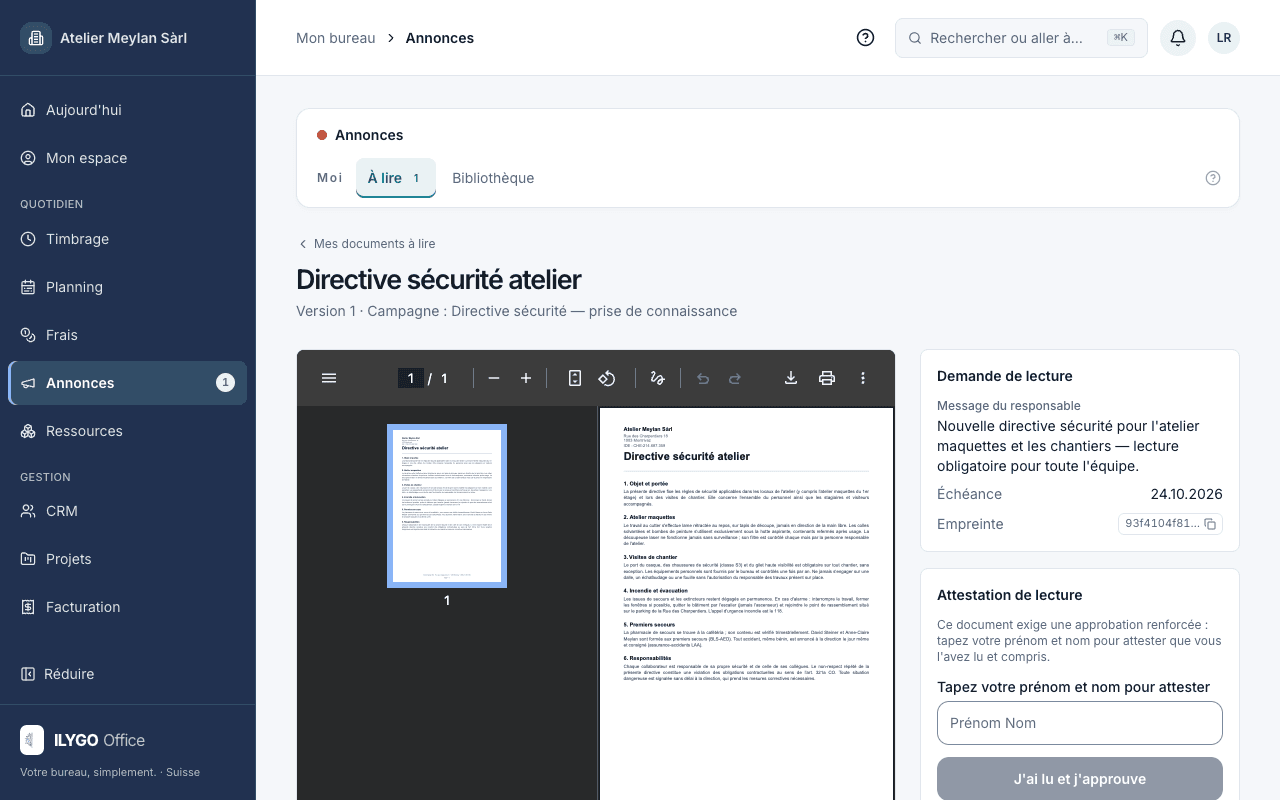The width and height of the screenshot is (1280, 800).
Task: Collapse the sidebar with Réduire
Action: coord(128,674)
